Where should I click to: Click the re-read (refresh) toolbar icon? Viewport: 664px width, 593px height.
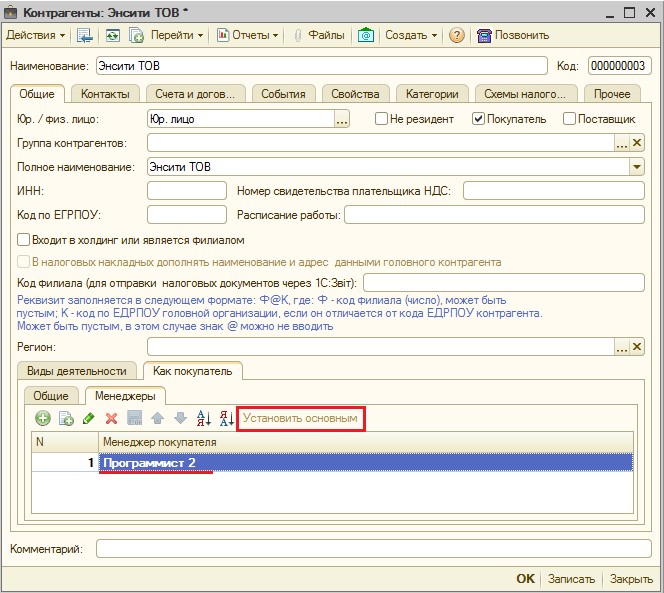point(112,35)
